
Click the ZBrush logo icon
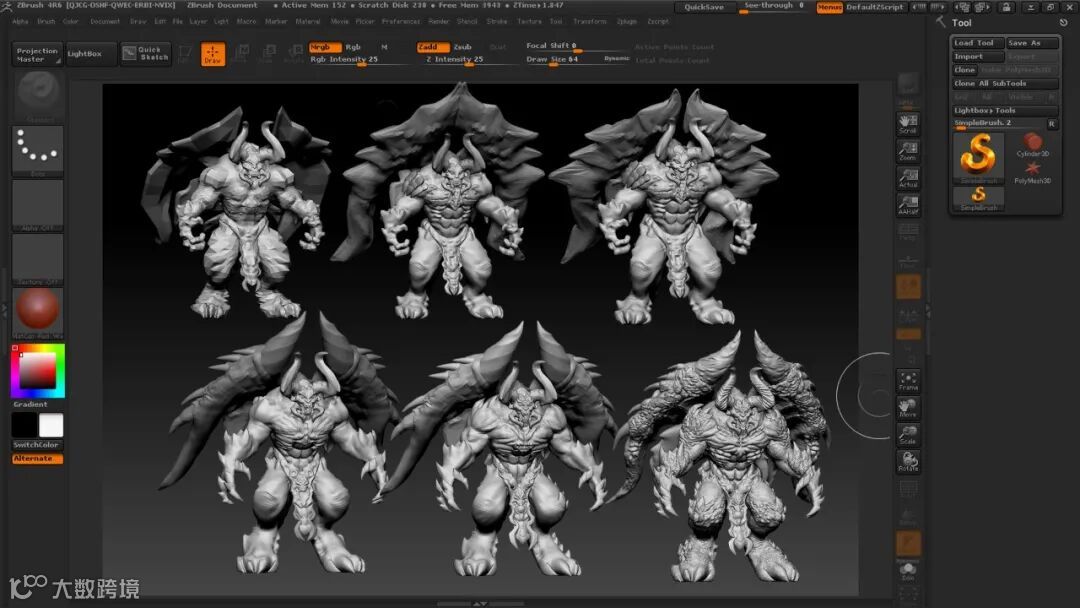tap(7, 6)
